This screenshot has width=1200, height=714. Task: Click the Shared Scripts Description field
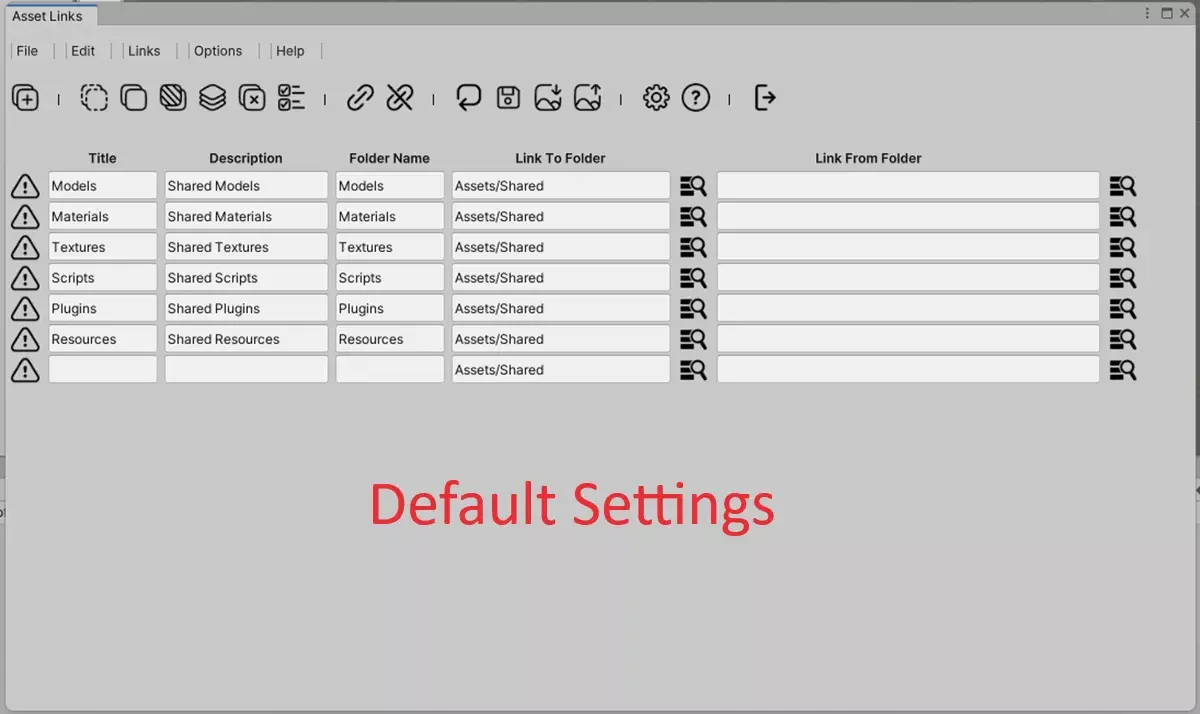tap(246, 278)
